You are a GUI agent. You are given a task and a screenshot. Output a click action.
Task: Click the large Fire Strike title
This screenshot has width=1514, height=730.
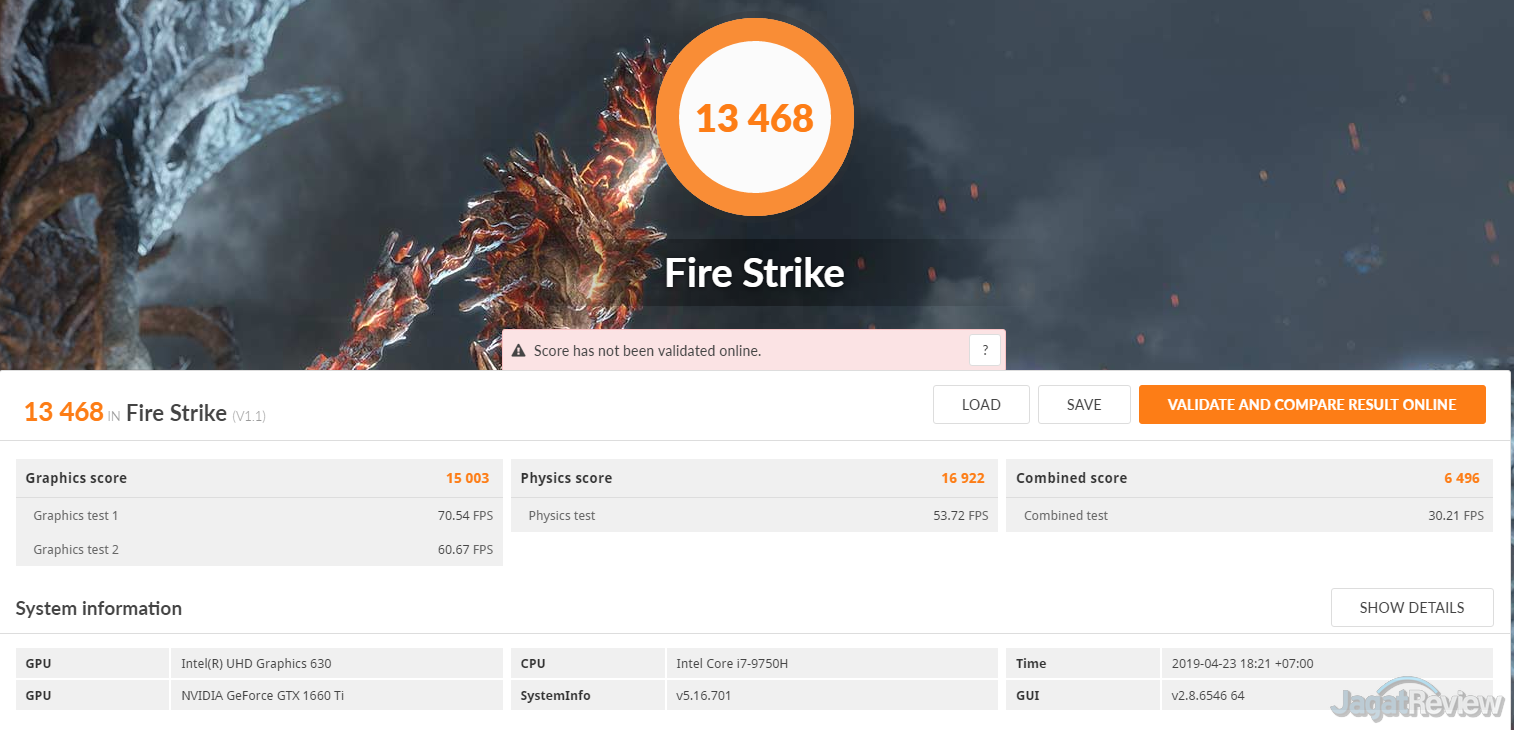coord(755,273)
